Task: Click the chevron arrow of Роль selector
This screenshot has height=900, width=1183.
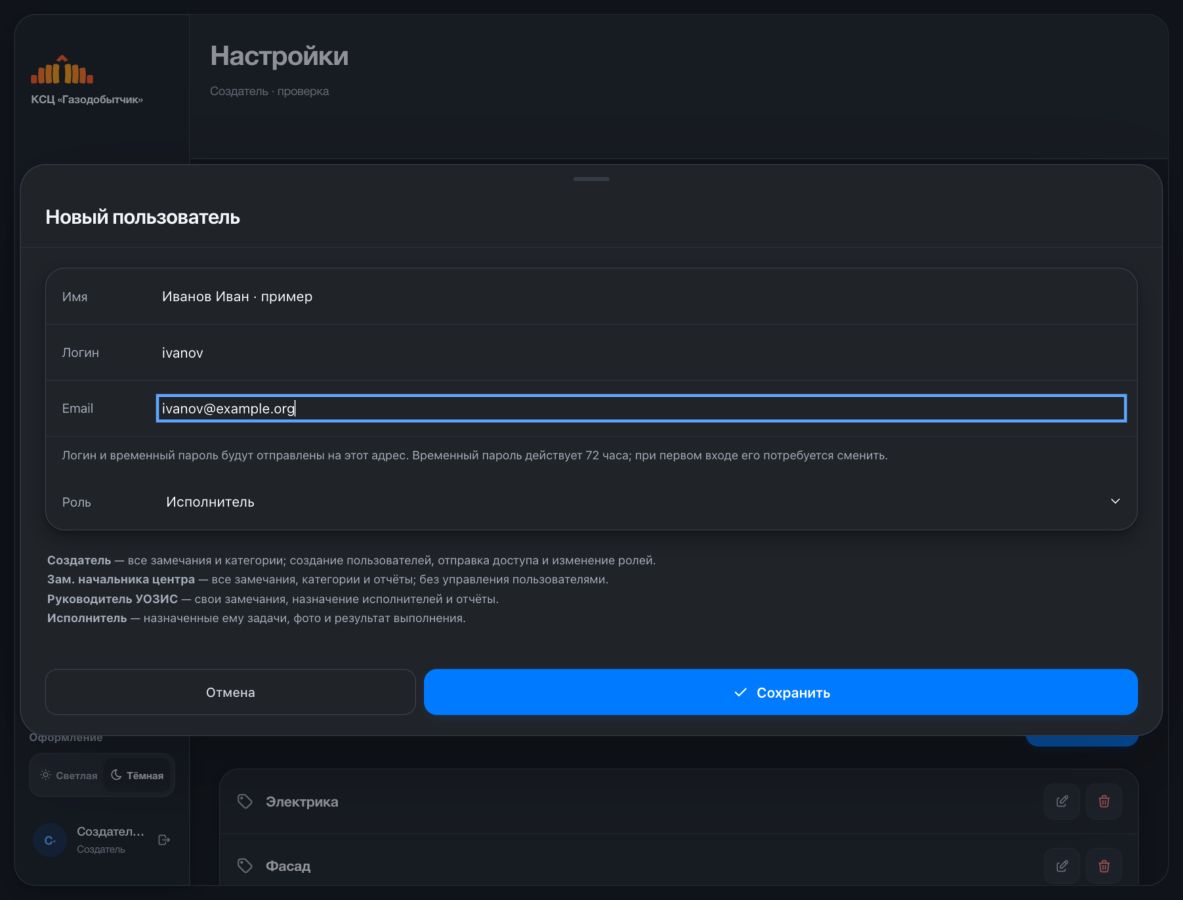Action: point(1115,502)
